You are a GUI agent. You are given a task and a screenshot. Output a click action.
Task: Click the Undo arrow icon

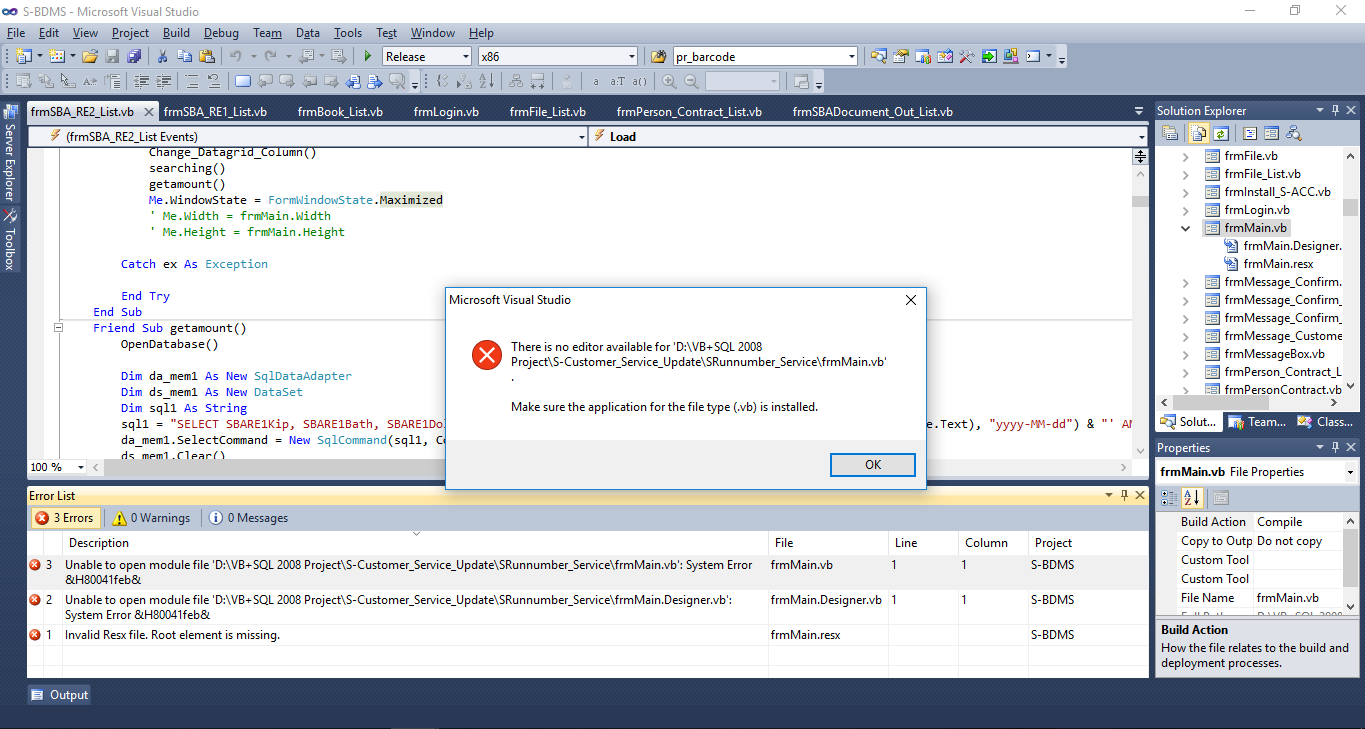(235, 56)
